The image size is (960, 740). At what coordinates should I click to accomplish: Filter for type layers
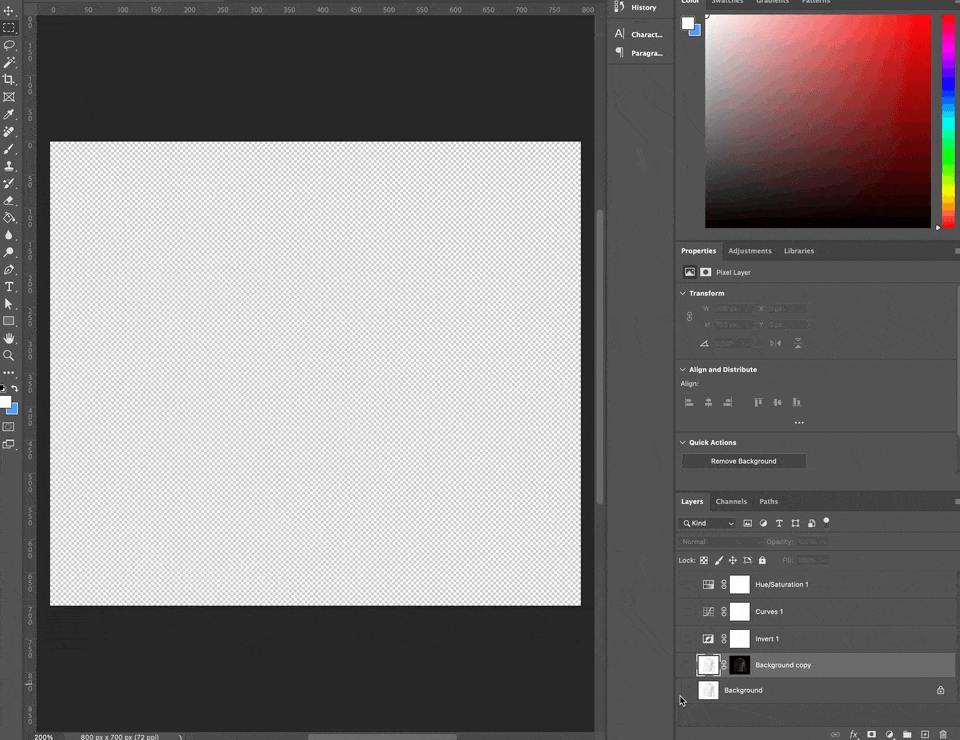coord(779,523)
